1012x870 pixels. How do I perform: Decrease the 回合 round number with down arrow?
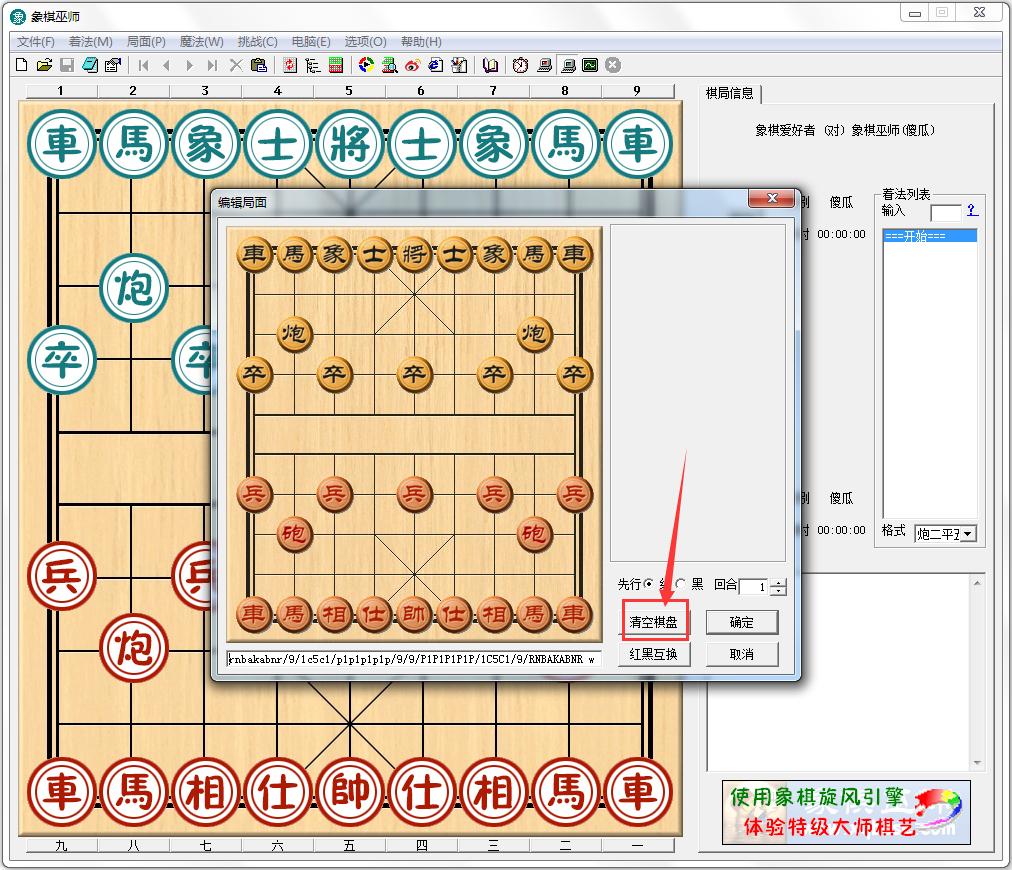(780, 591)
